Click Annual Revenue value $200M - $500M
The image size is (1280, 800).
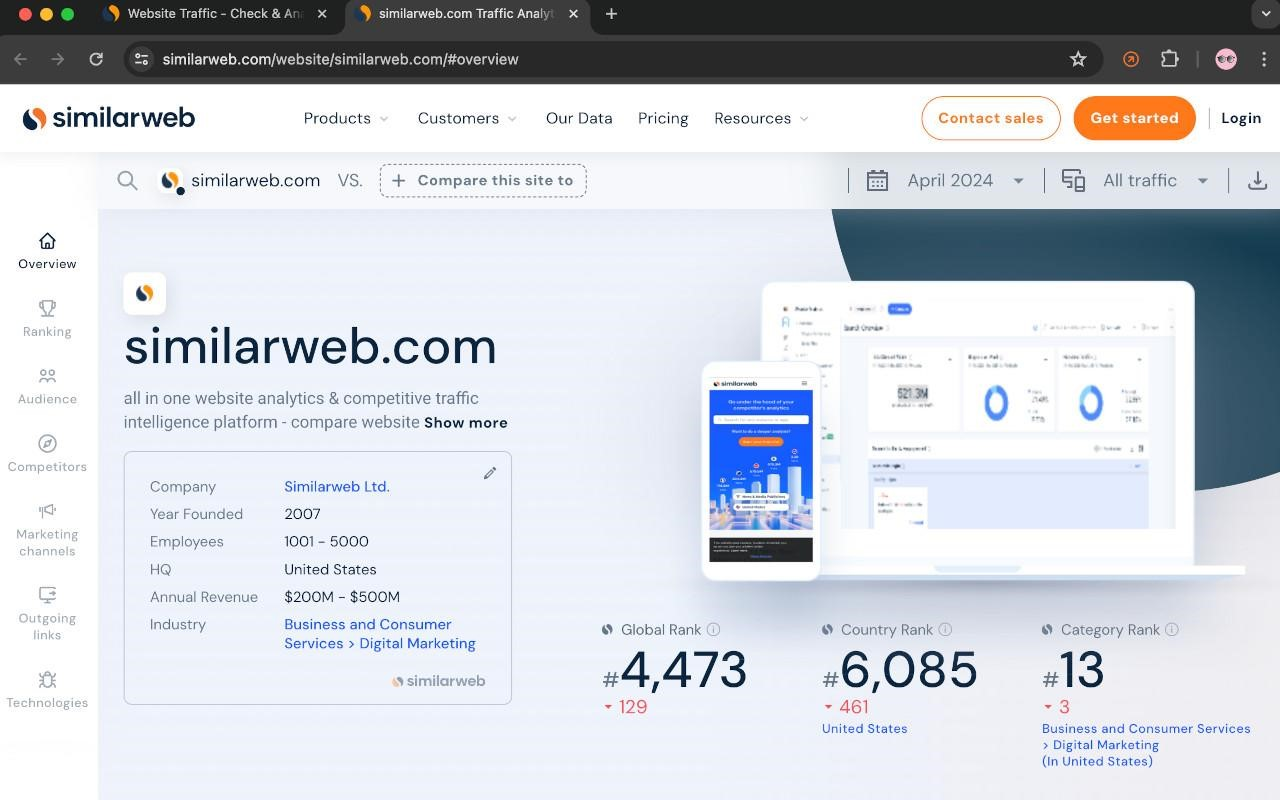(x=342, y=597)
